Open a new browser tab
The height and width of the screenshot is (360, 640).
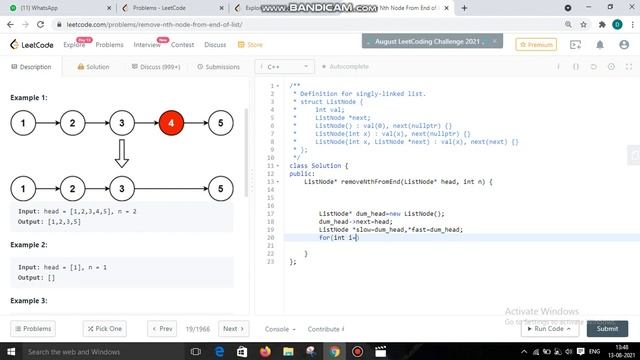(x=464, y=8)
